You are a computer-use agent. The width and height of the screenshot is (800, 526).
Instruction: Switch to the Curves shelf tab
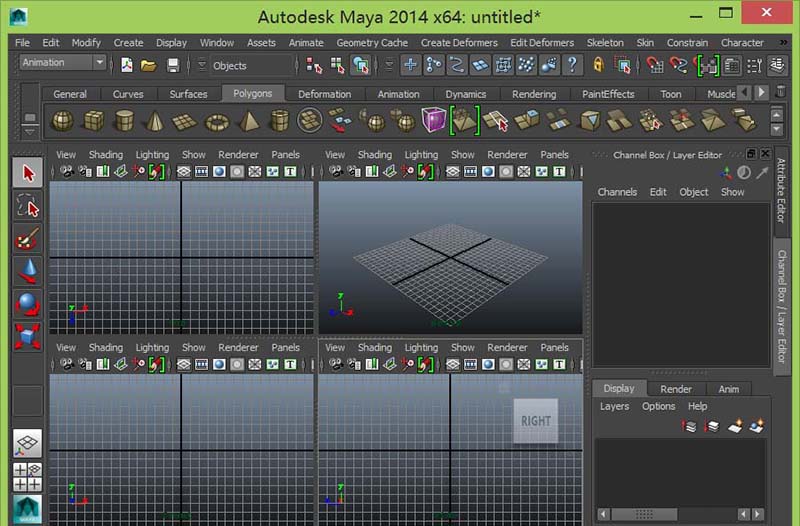[128, 94]
